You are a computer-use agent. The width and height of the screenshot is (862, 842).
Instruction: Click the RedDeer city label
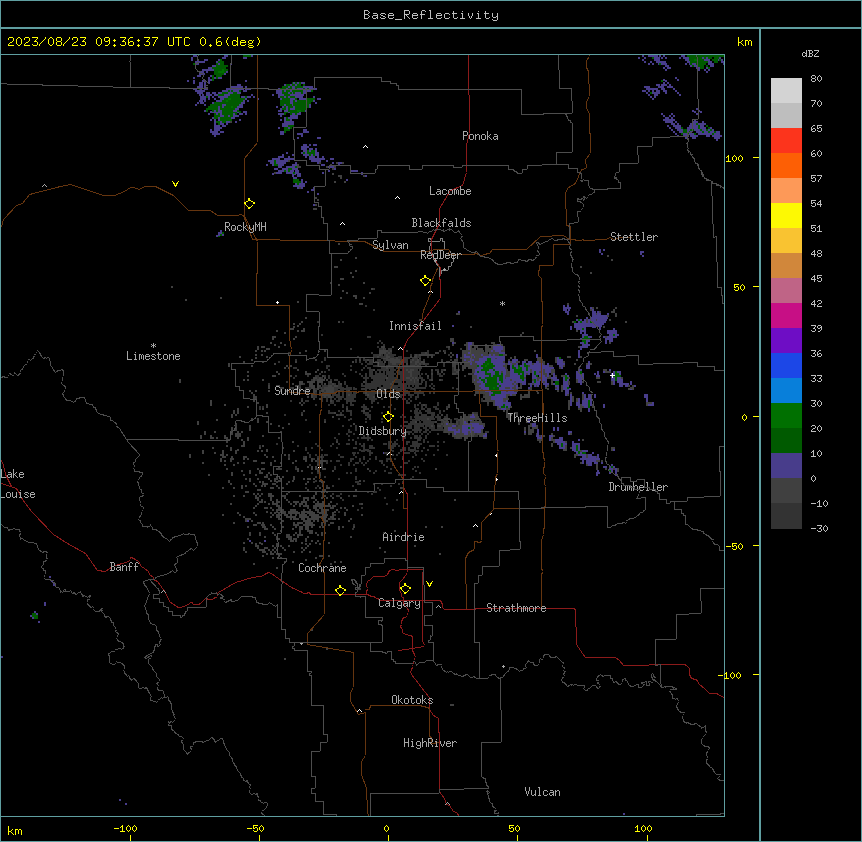tap(440, 255)
